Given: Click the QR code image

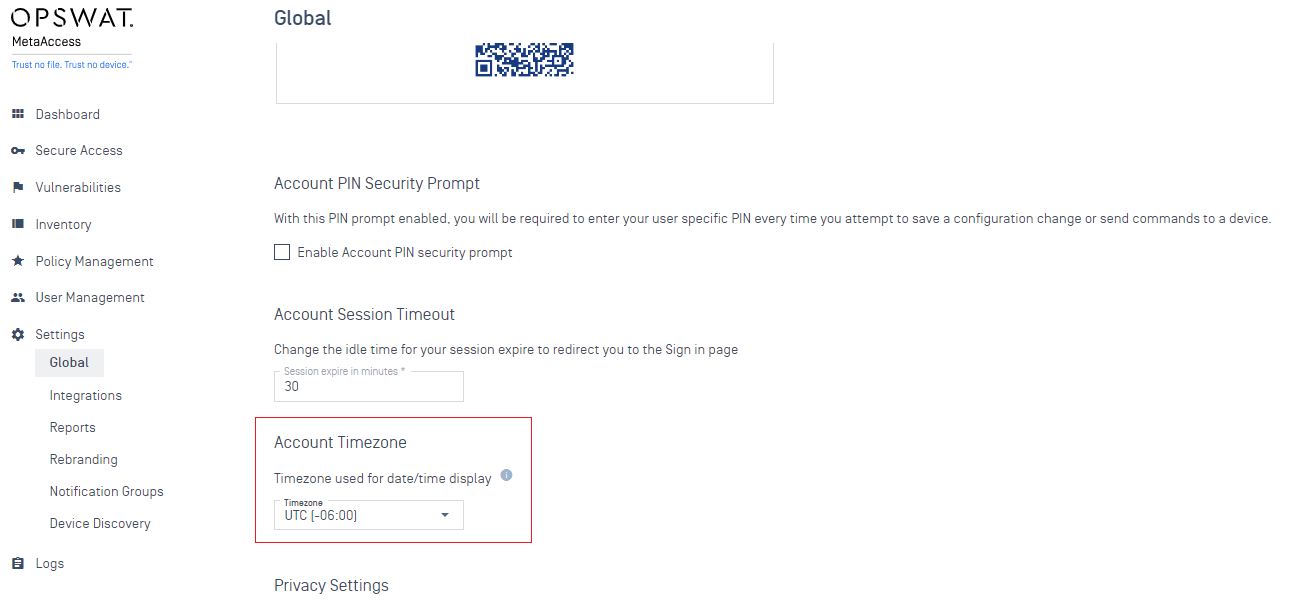Looking at the screenshot, I should point(524,60).
